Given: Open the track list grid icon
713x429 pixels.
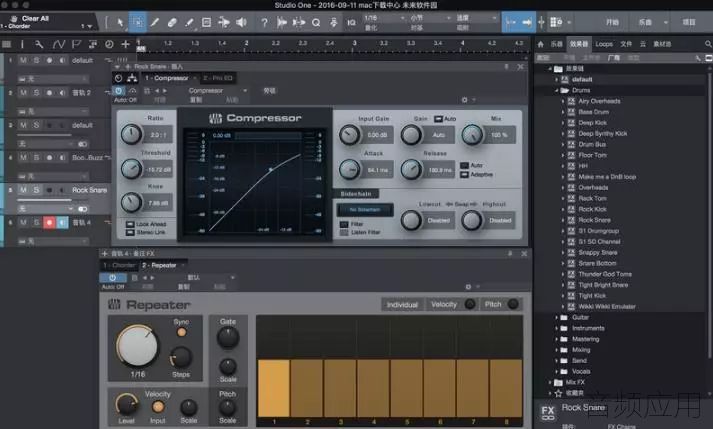Looking at the screenshot, I should [6, 44].
